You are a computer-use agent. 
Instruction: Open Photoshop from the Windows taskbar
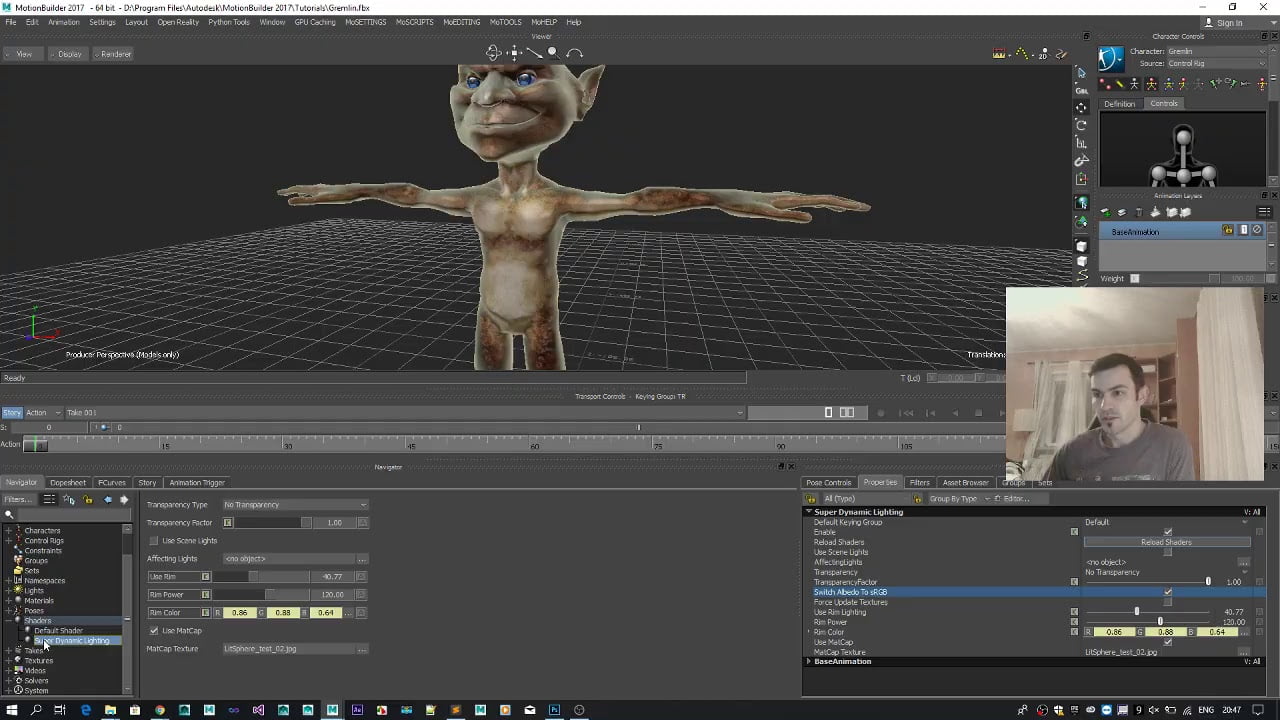click(553, 710)
